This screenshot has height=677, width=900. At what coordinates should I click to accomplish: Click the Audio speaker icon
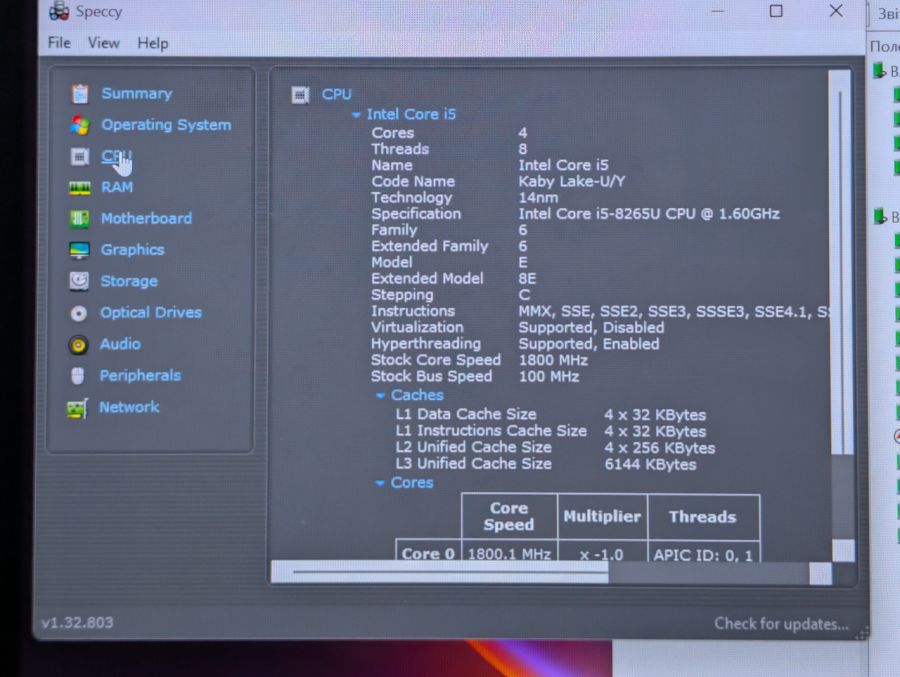[x=79, y=345]
